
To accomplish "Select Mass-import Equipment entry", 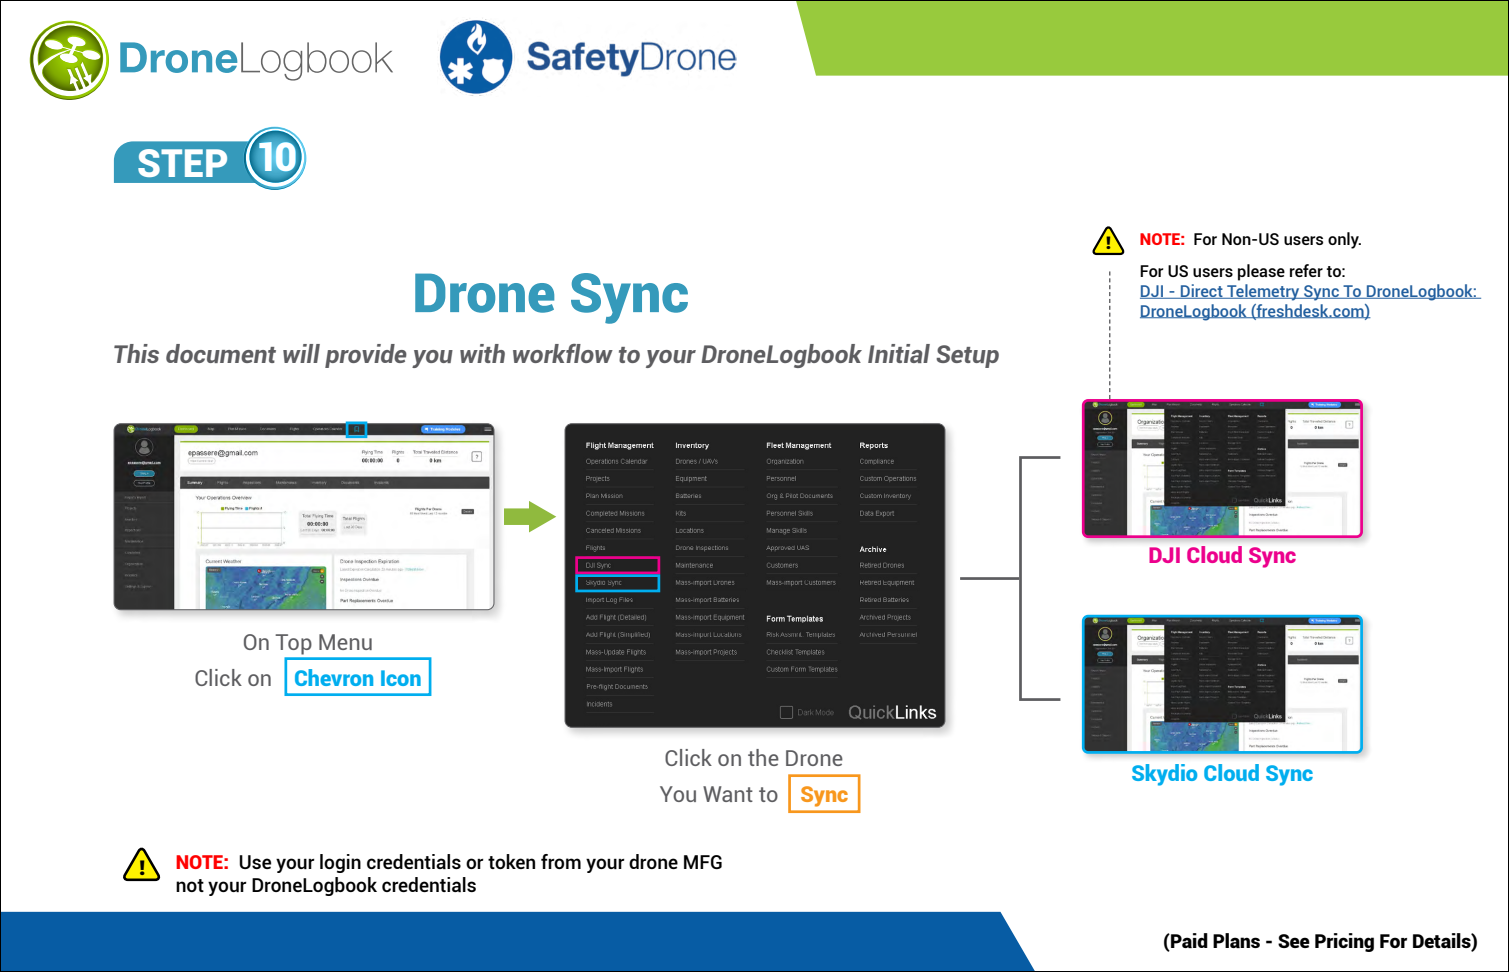I will click(710, 617).
